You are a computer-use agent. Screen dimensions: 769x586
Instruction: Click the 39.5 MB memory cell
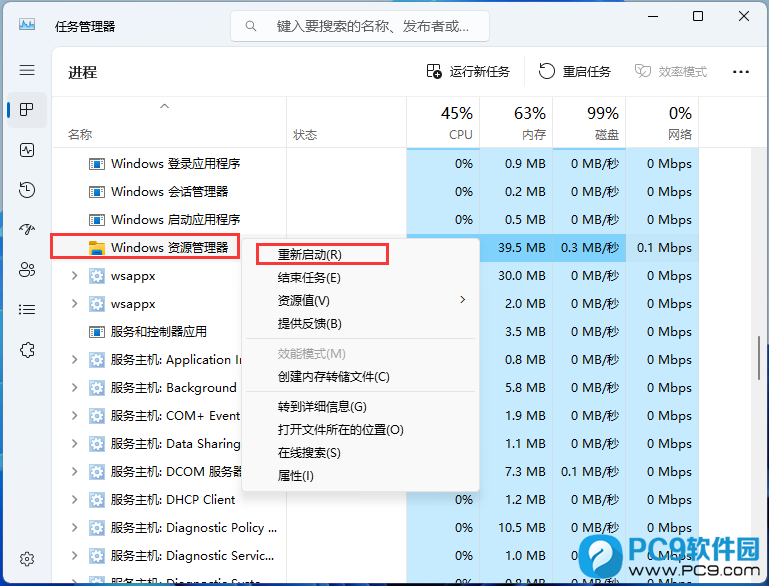(516, 247)
